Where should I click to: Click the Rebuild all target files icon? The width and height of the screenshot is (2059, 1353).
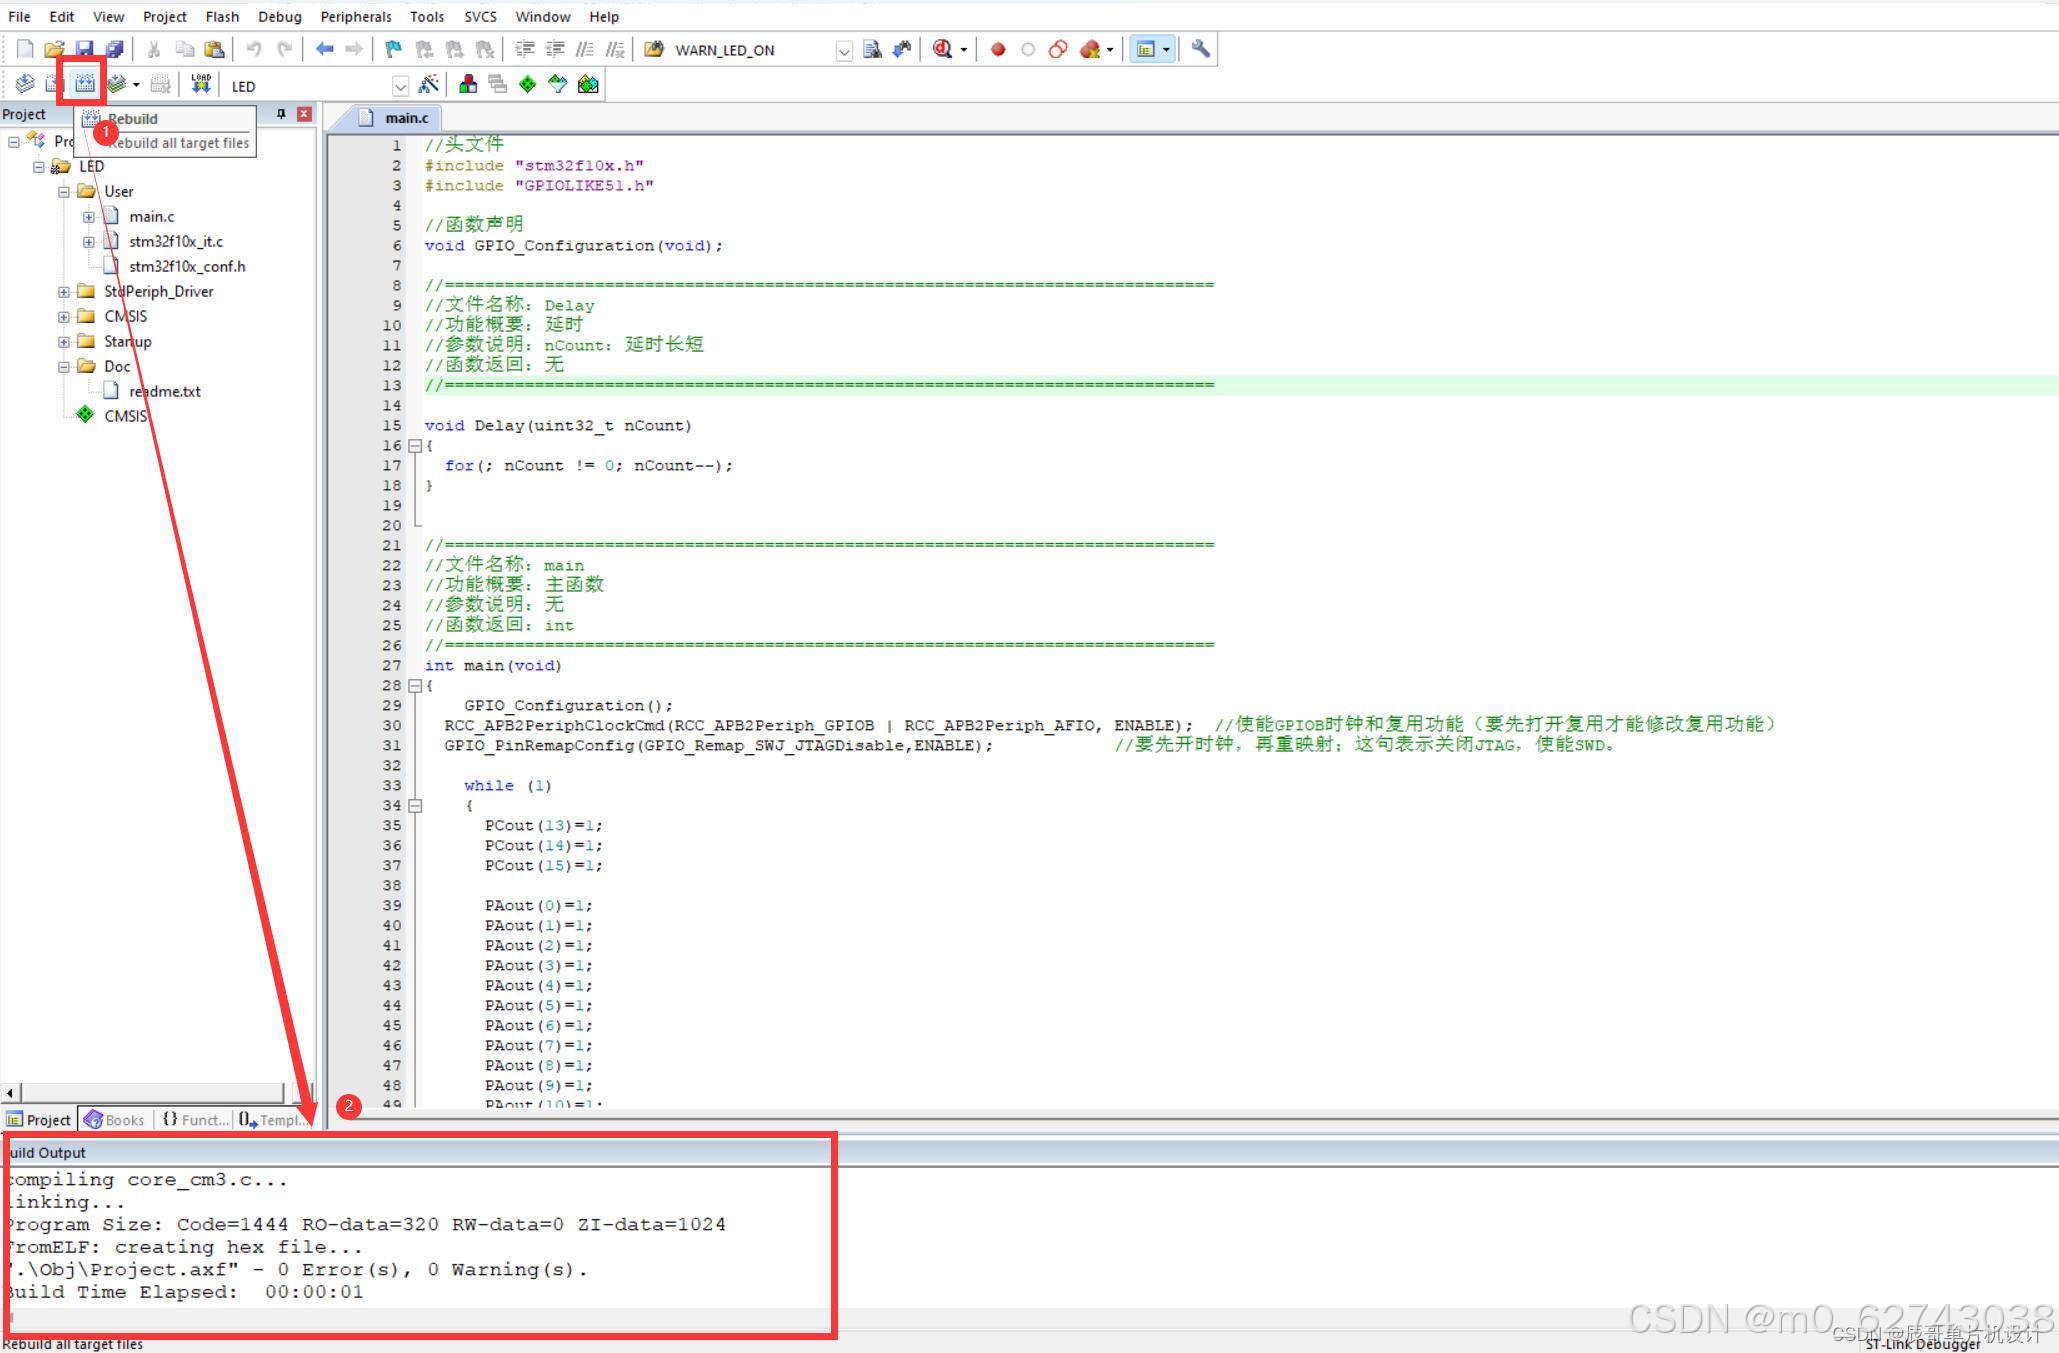84,84
